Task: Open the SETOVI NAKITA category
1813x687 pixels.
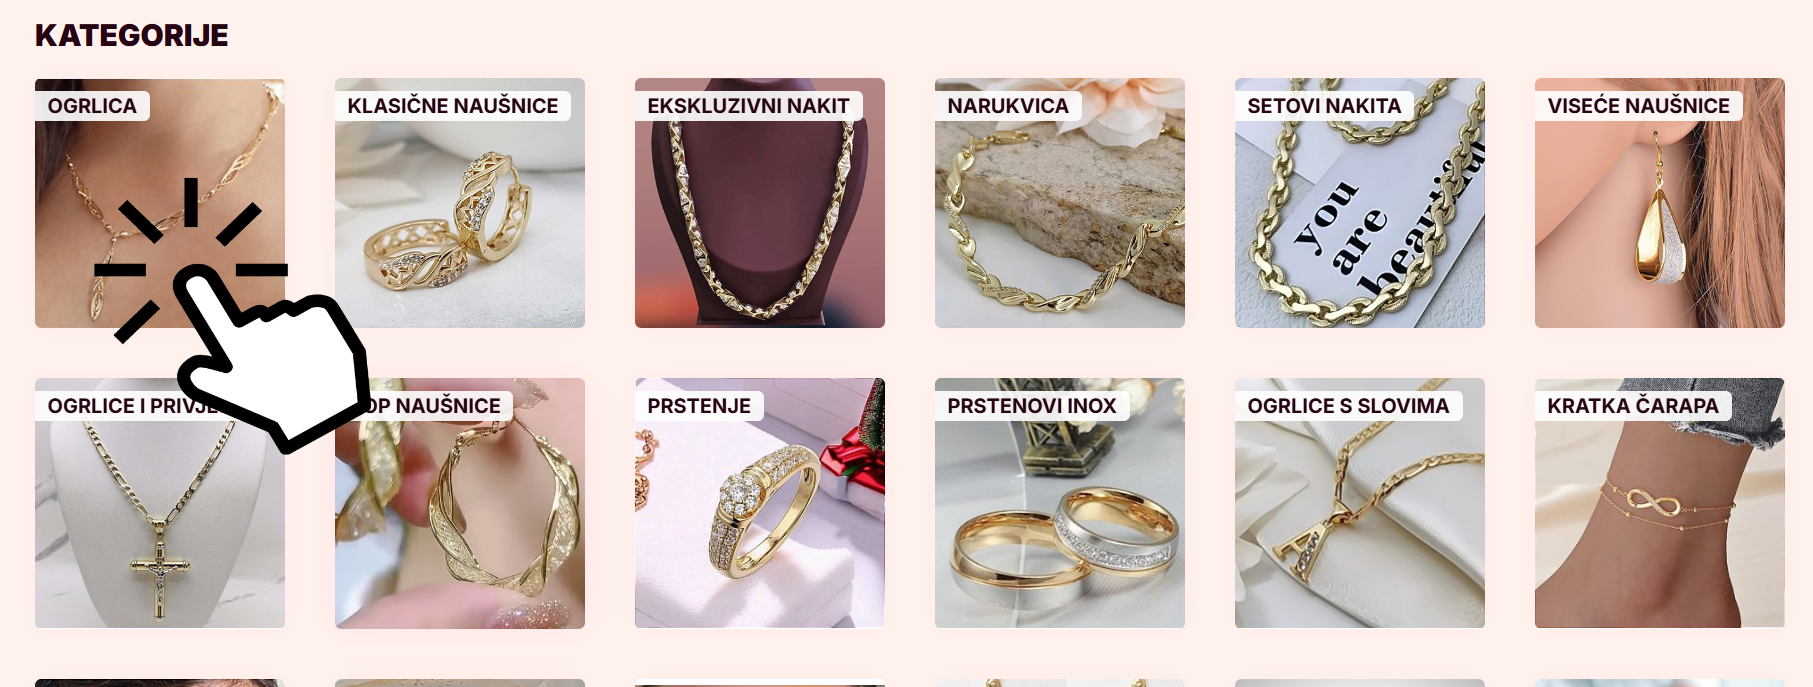Action: click(x=1360, y=203)
